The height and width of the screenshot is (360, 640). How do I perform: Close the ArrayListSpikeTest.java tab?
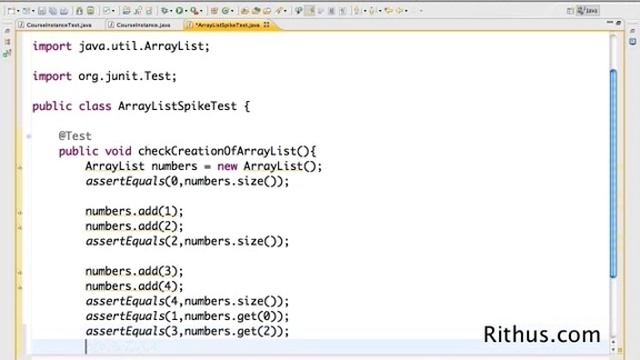[x=267, y=25]
